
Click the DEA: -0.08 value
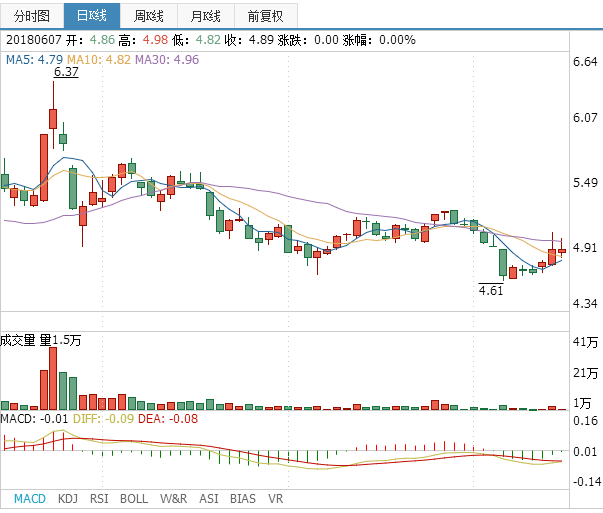click(x=168, y=419)
